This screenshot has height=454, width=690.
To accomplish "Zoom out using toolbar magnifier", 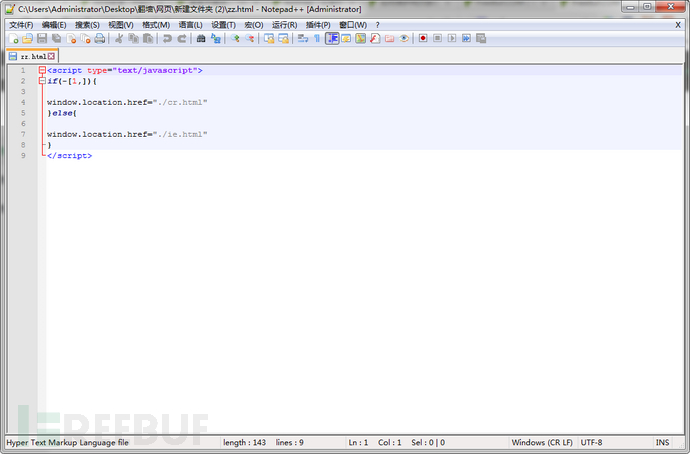I will tap(249, 39).
